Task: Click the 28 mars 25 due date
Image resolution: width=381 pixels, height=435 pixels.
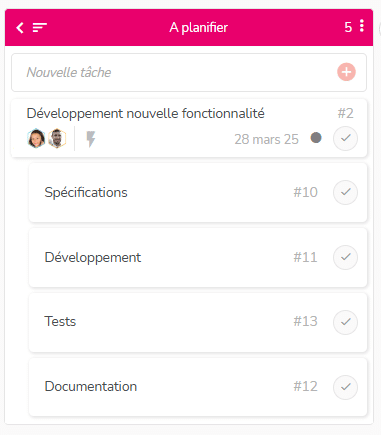Action: (266, 139)
